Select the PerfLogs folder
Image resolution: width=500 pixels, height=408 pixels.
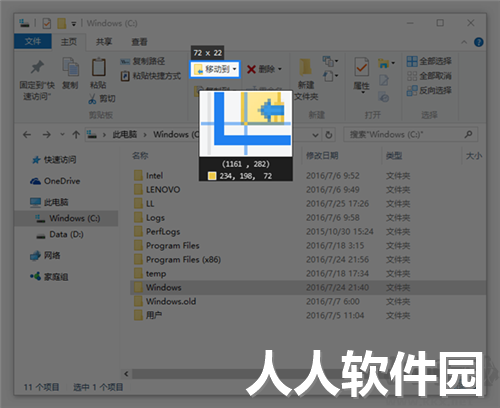(163, 232)
